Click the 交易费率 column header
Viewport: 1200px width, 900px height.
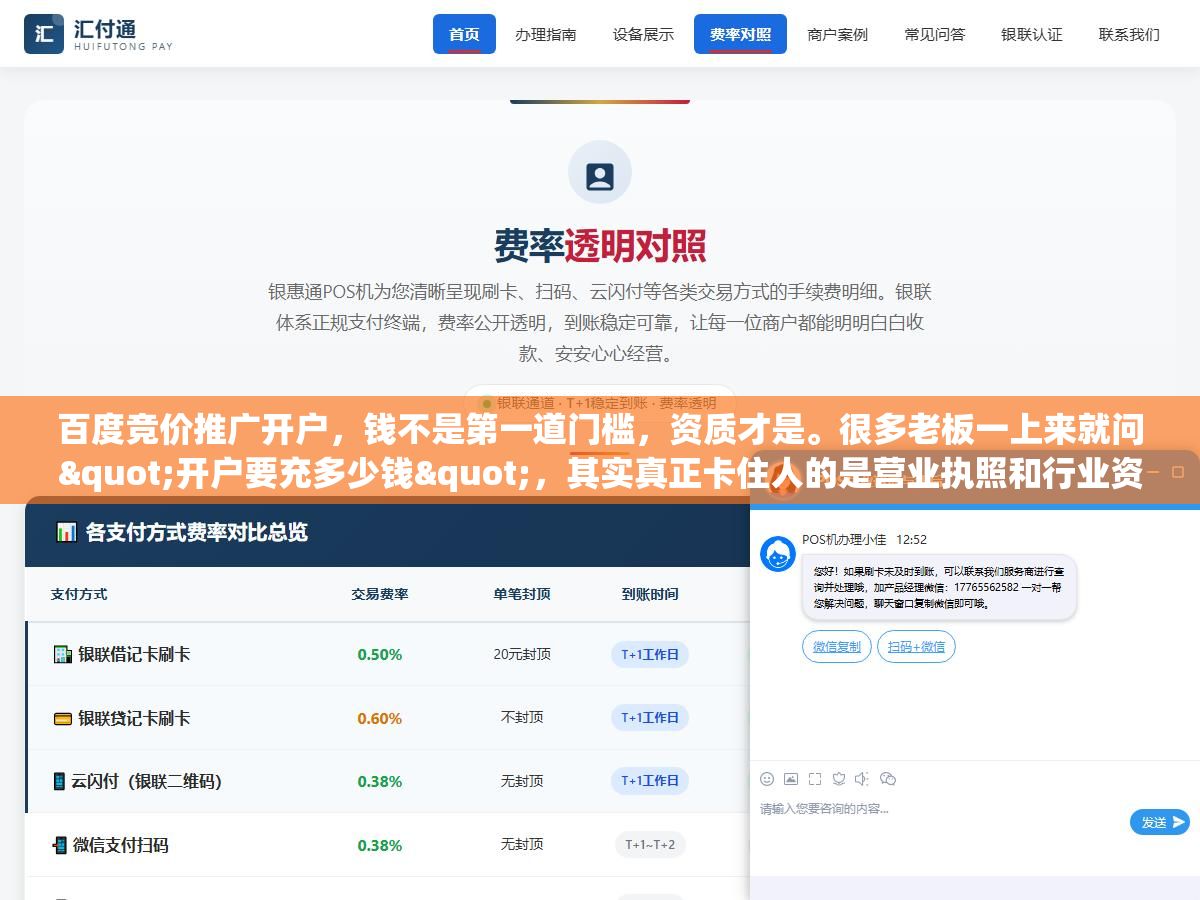[380, 594]
